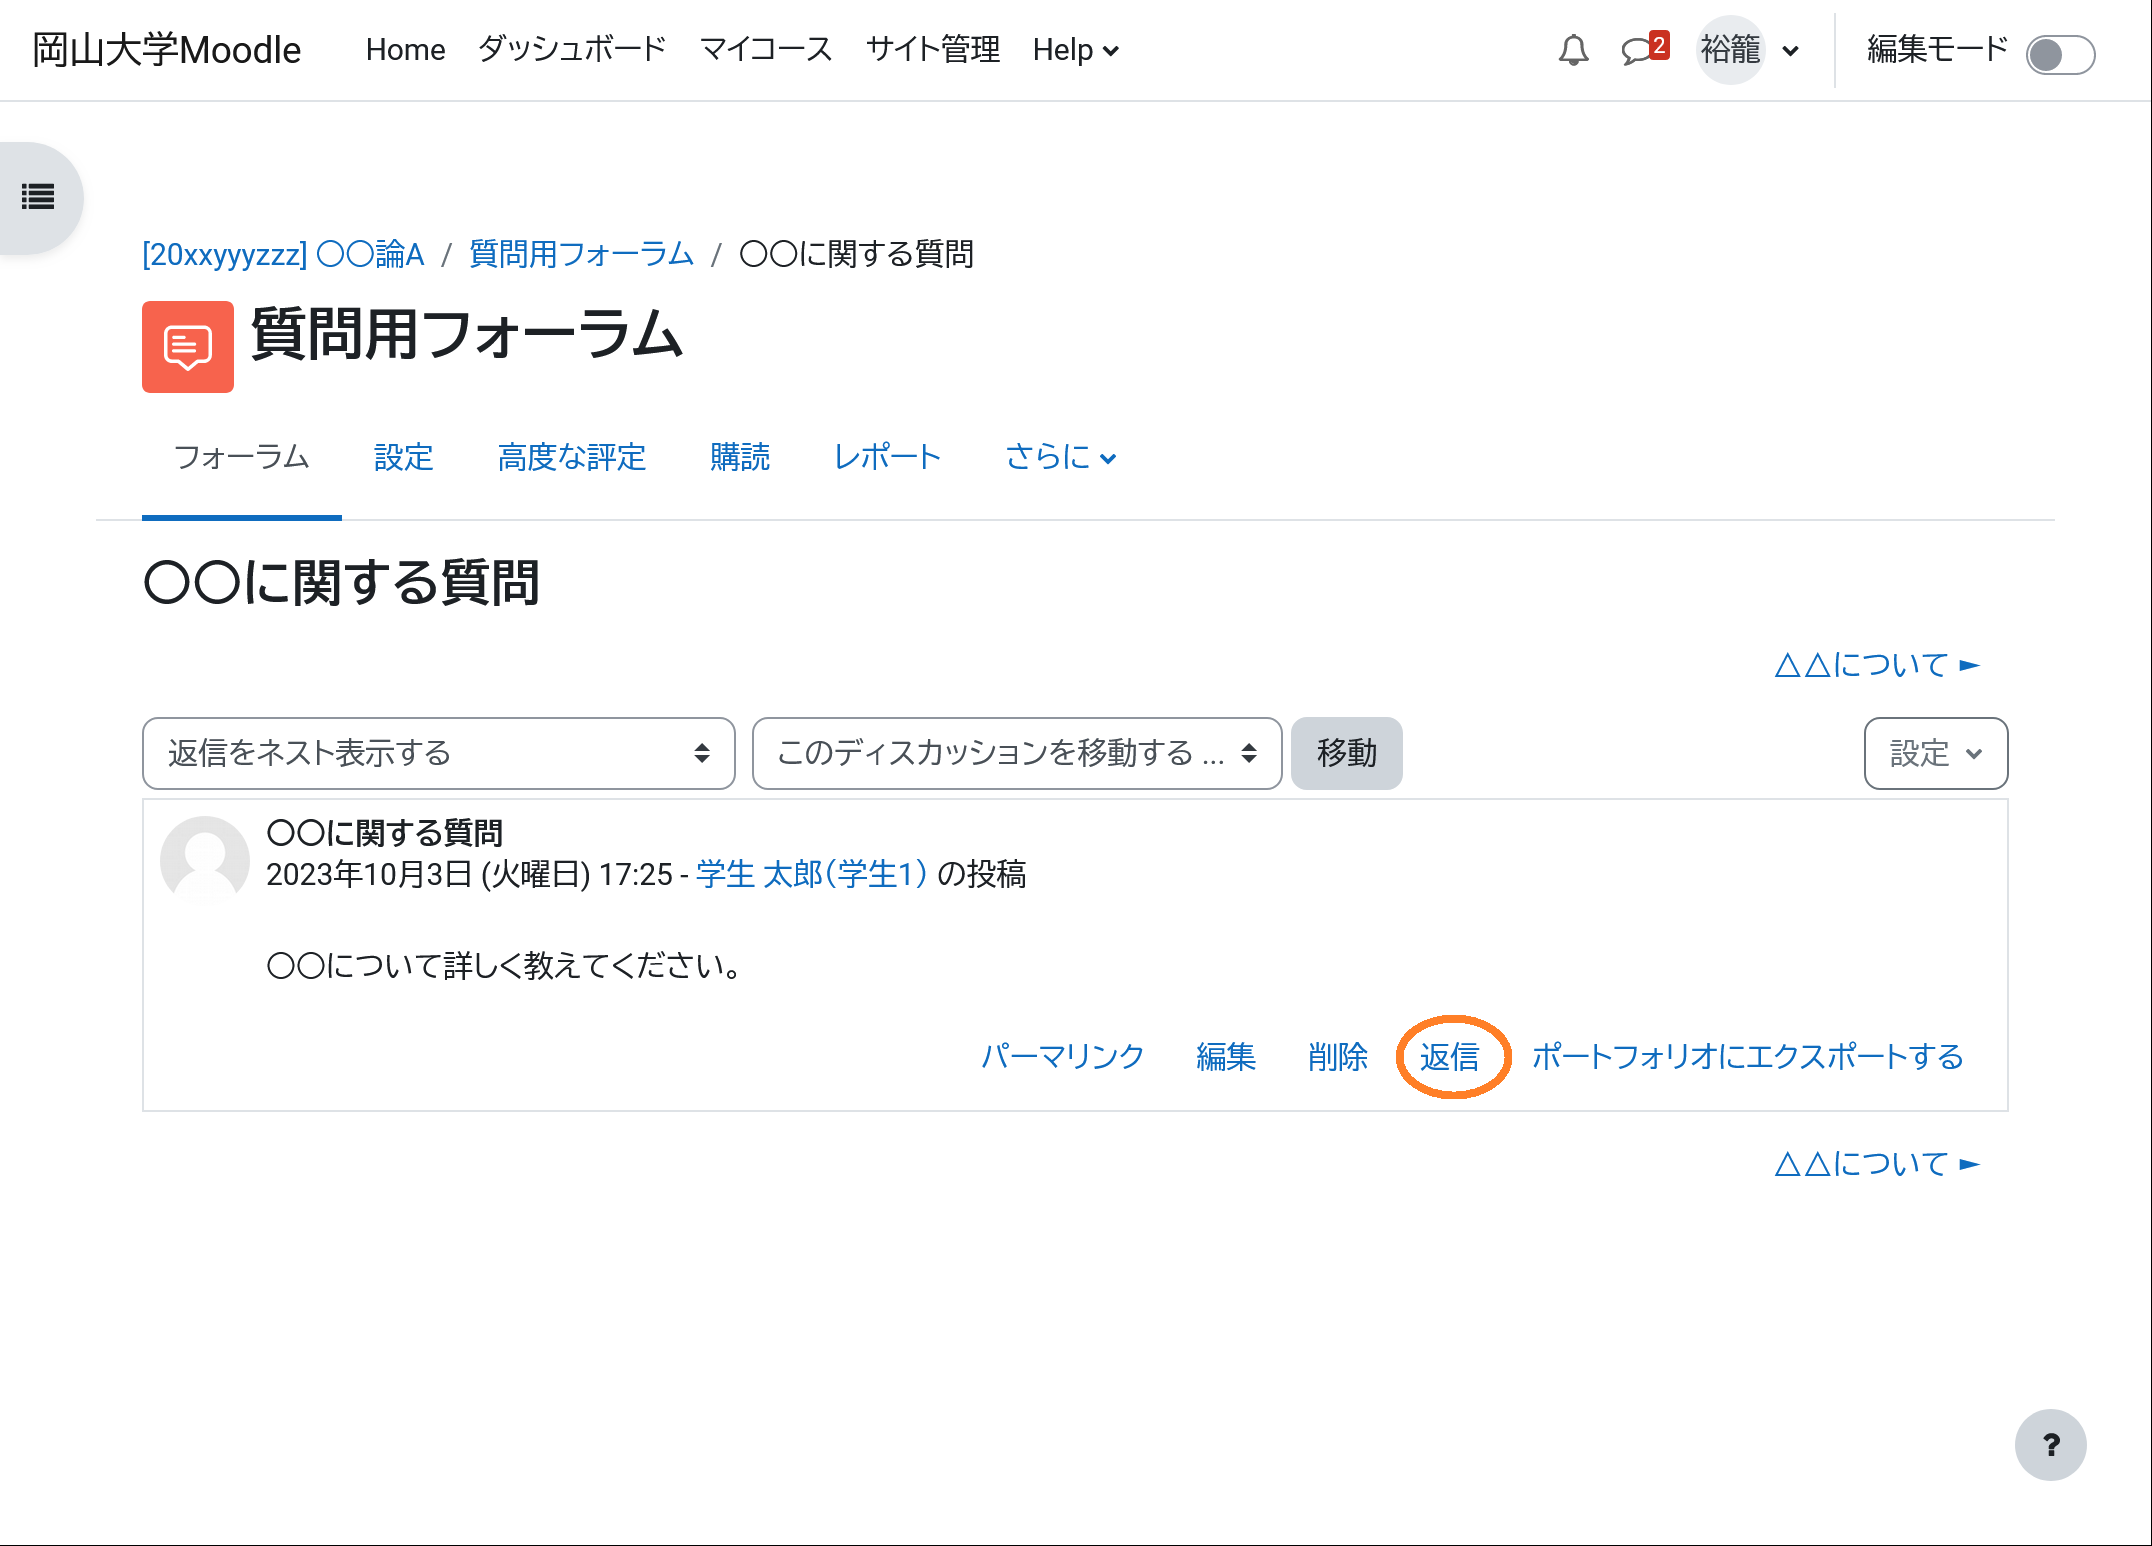Open the help question mark button
Screen dimensions: 2152x1546
coord(2050,1445)
